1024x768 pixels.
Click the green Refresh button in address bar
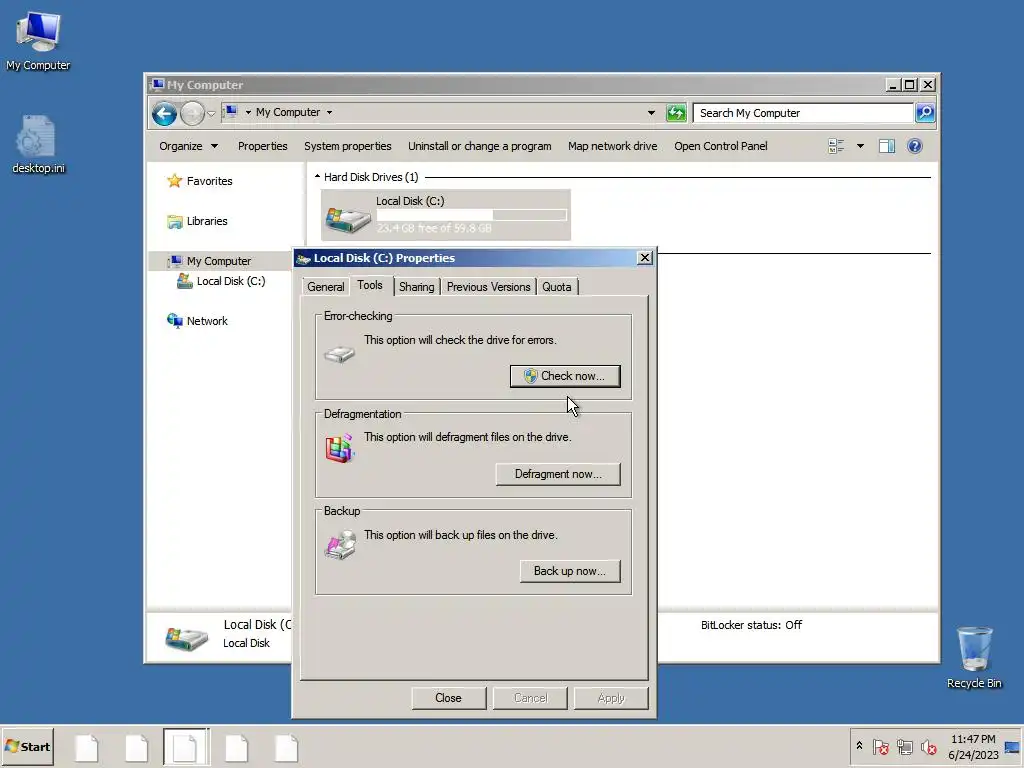[x=676, y=113]
